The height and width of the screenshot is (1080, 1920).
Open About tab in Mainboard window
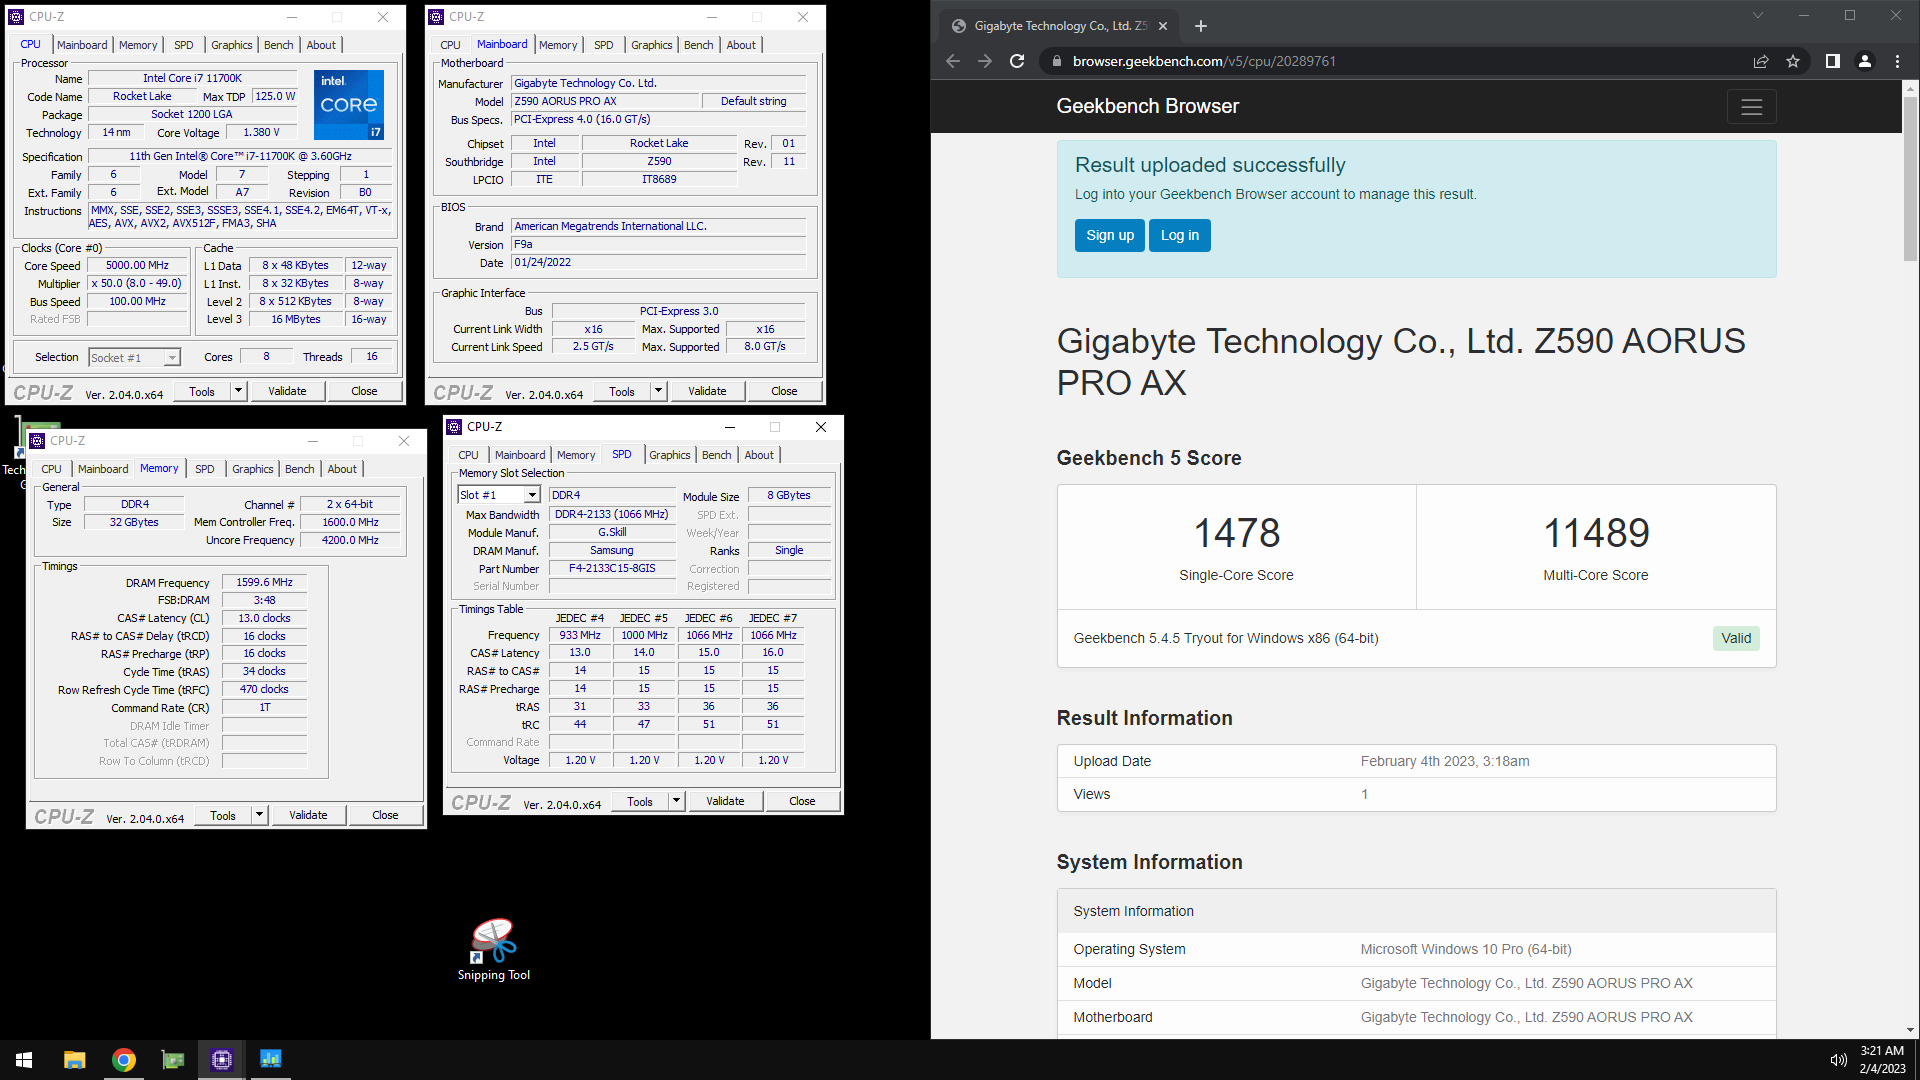(x=741, y=45)
